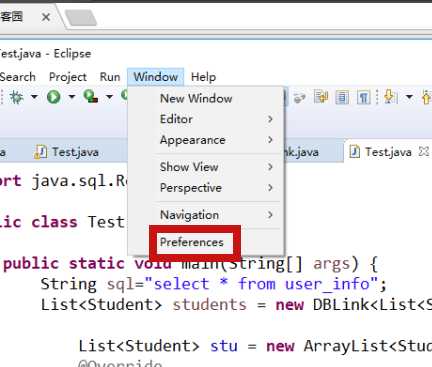Expand the Editor submenu
432x367 pixels.
206,119
